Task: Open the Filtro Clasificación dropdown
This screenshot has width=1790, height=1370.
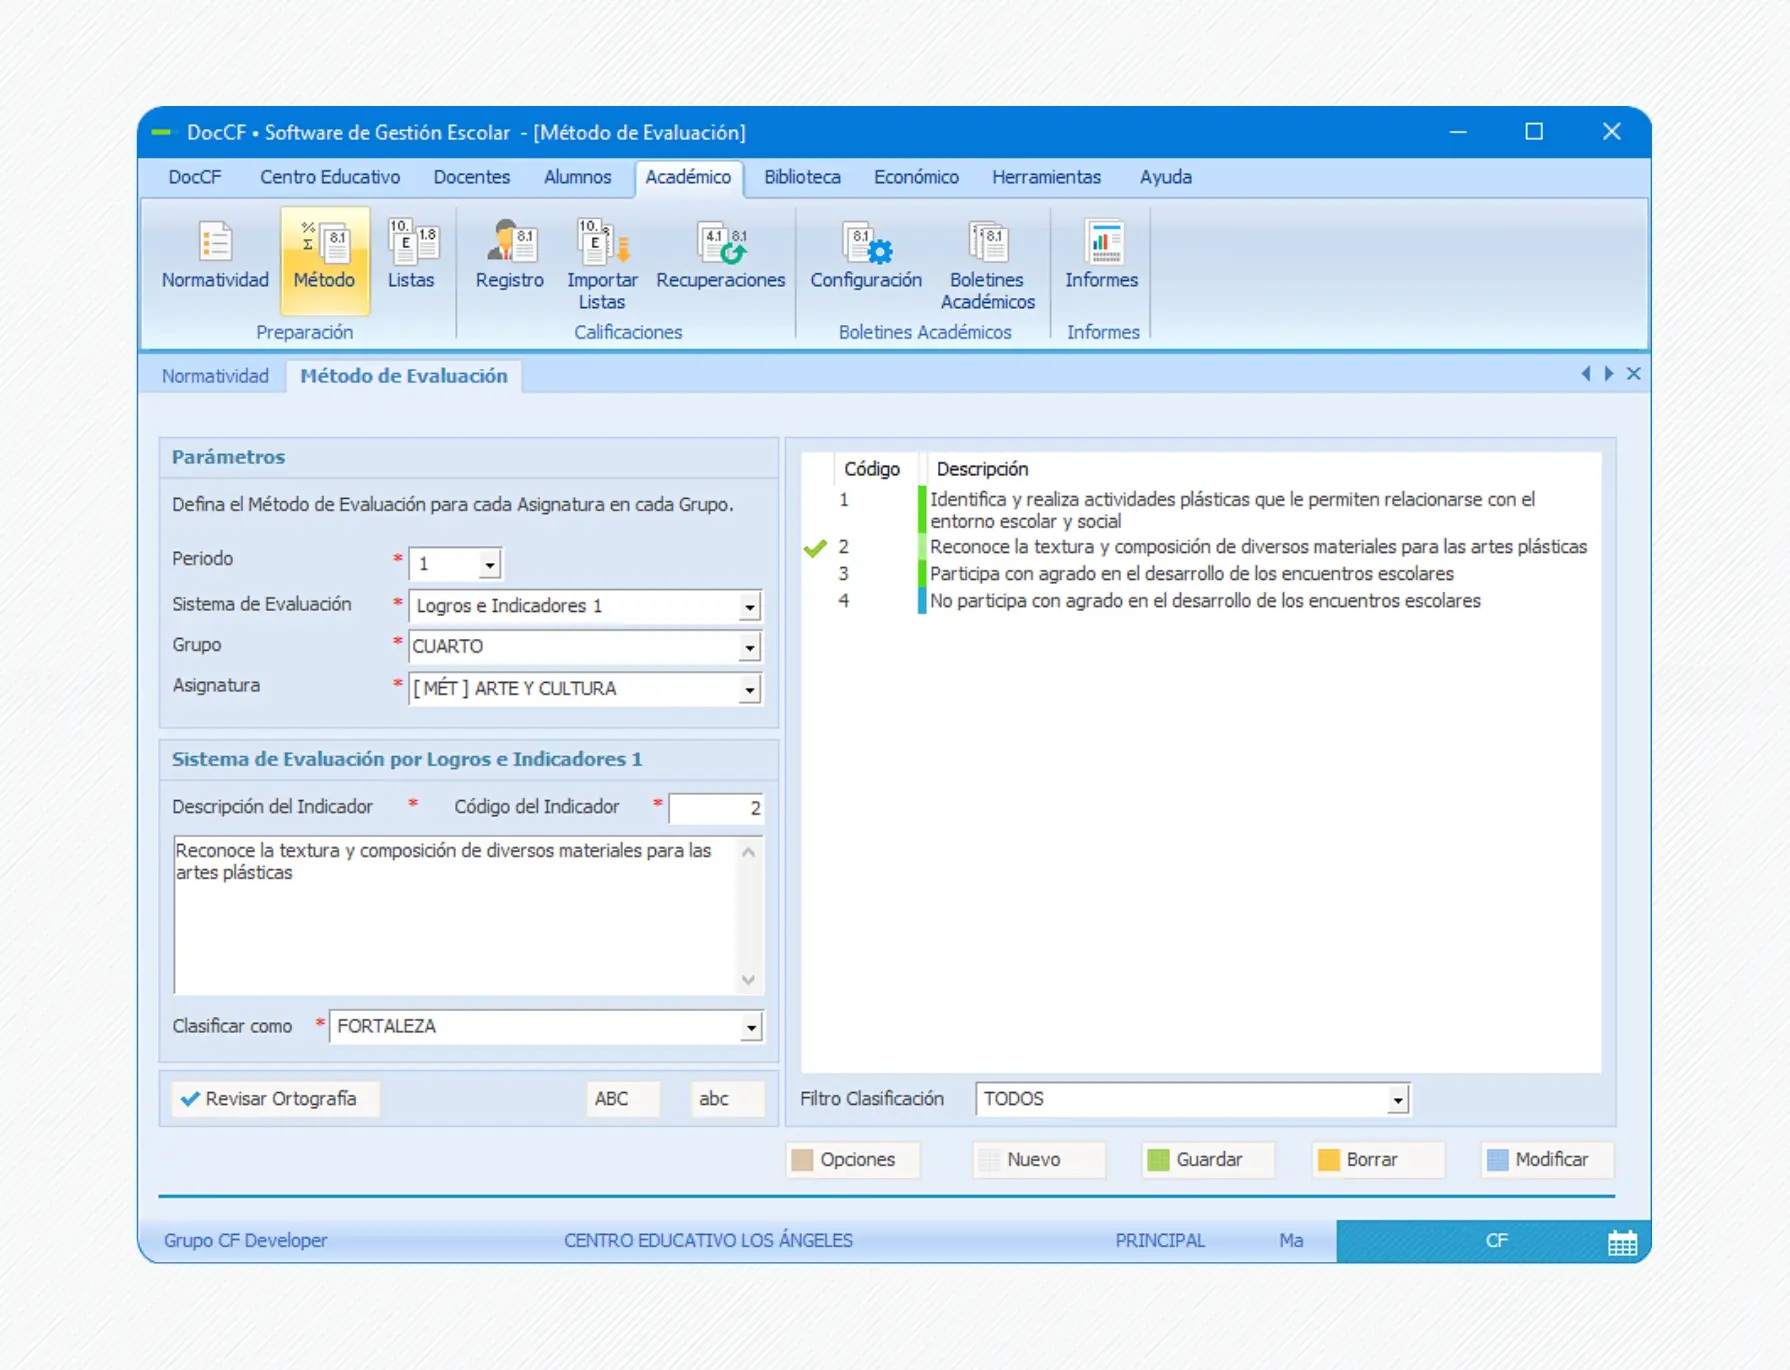Action: coord(1396,1100)
